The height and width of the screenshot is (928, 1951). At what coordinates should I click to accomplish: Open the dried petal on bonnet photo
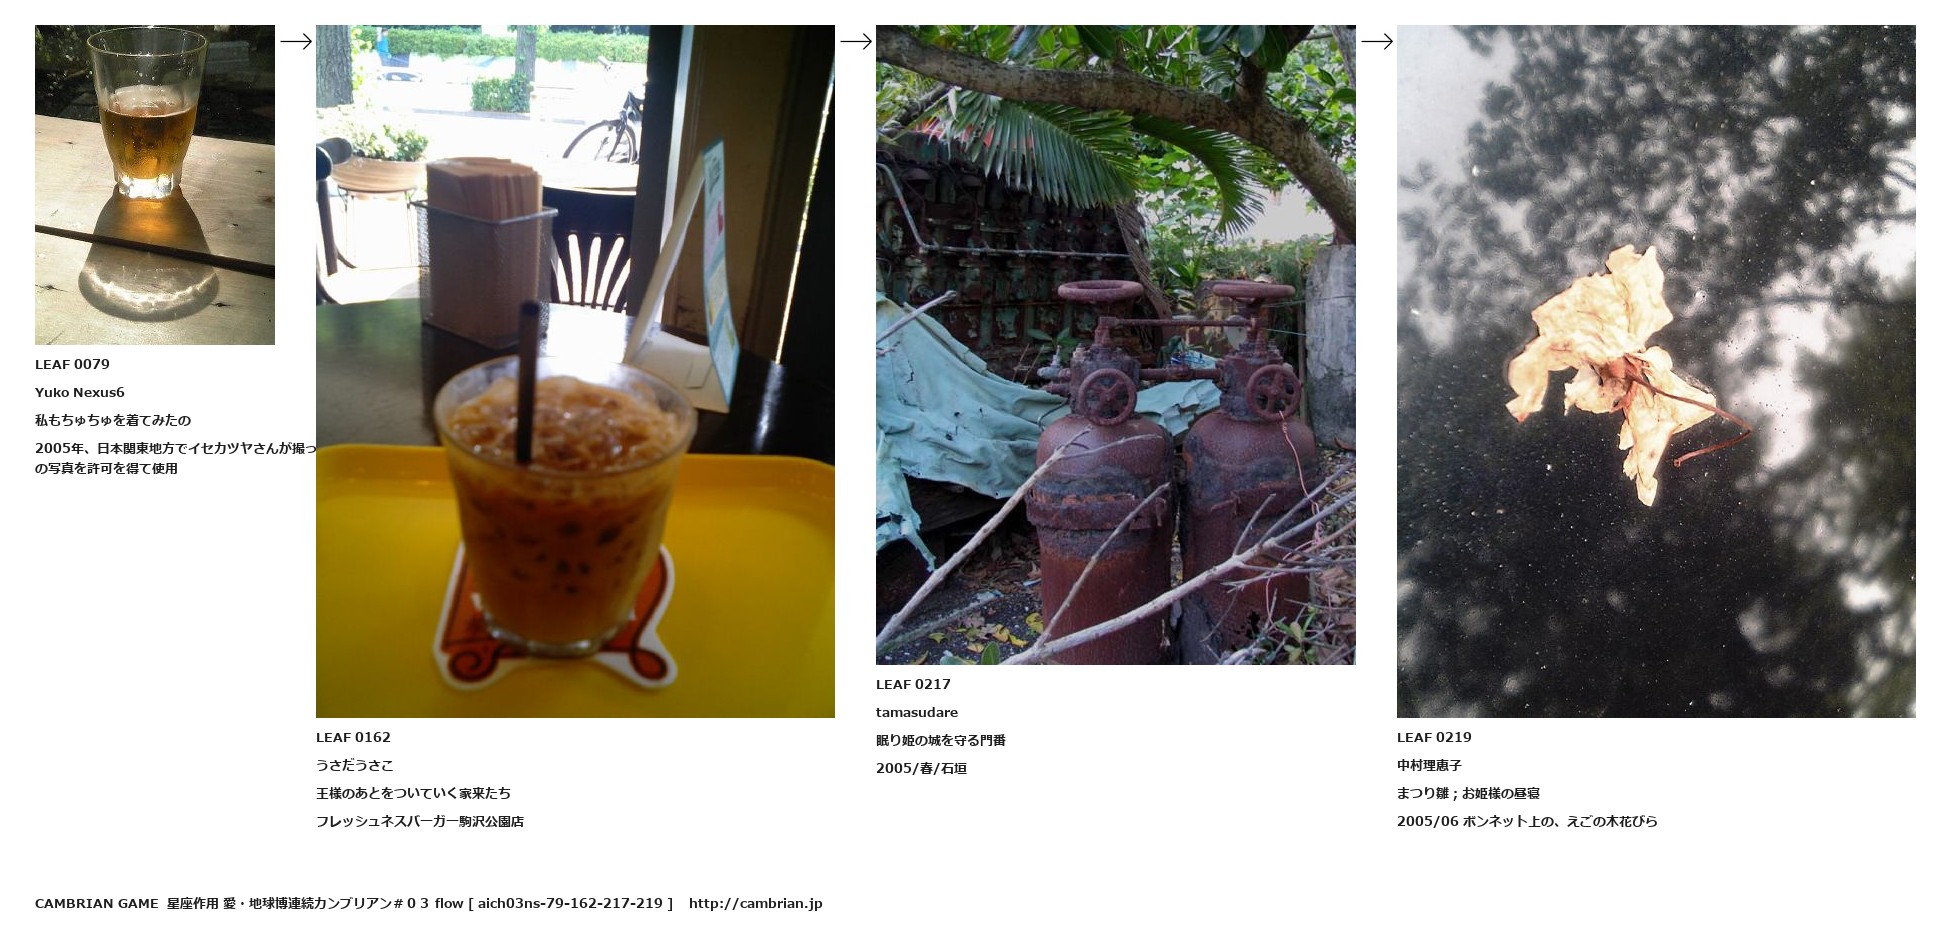click(x=1656, y=371)
